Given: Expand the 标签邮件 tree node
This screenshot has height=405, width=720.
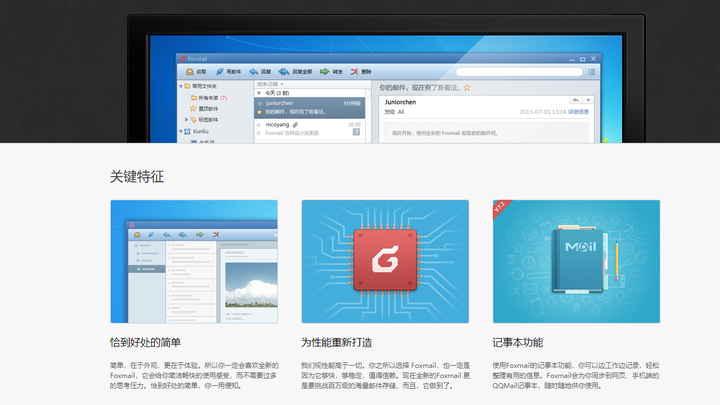Looking at the screenshot, I should click(x=186, y=119).
